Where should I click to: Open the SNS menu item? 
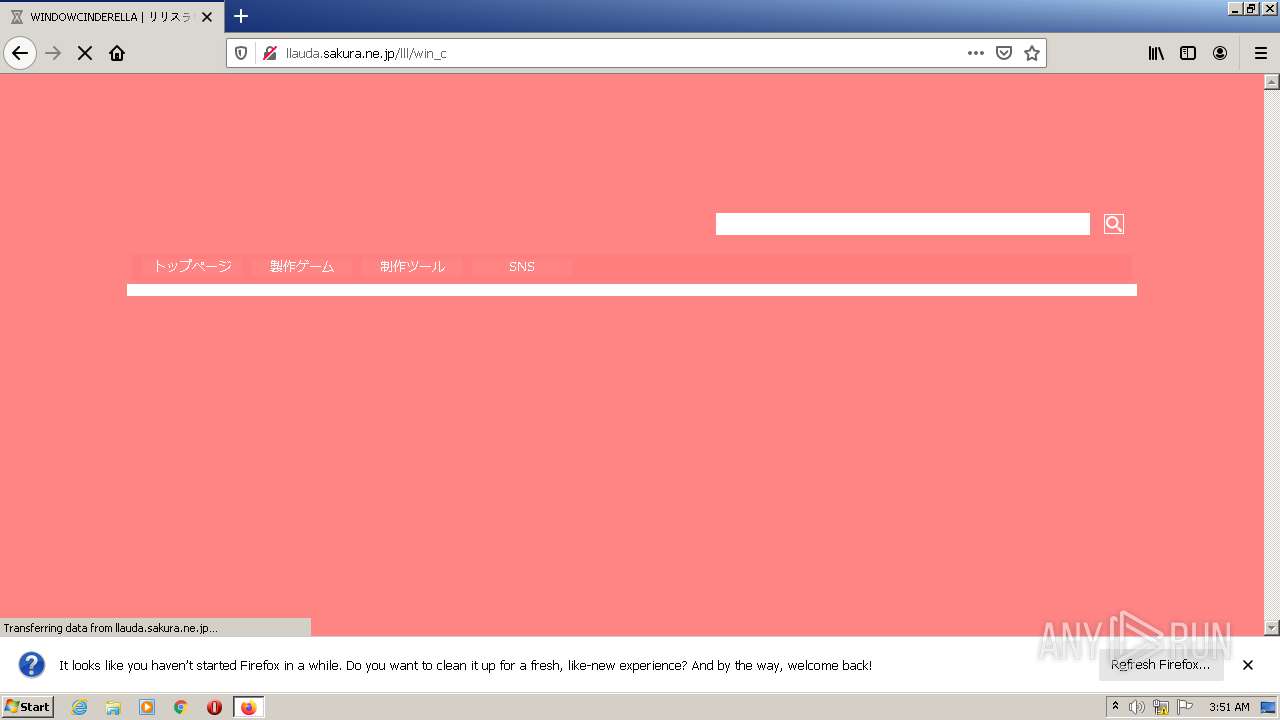(x=522, y=266)
